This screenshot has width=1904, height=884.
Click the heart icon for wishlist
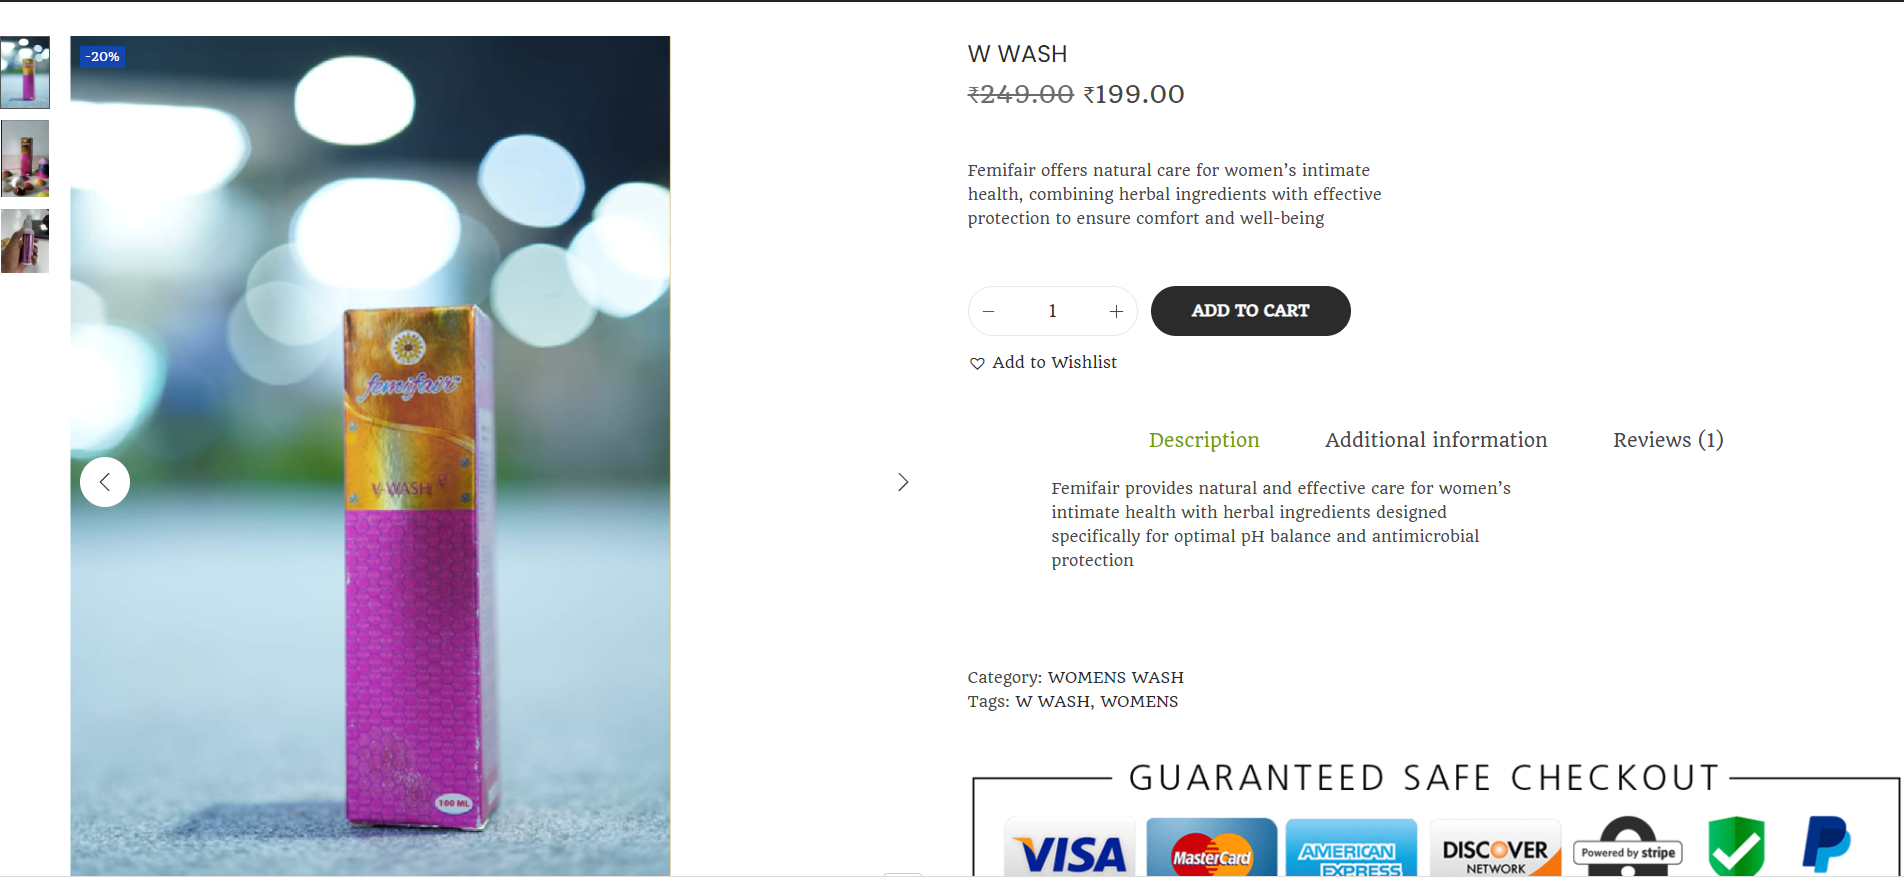tap(977, 363)
